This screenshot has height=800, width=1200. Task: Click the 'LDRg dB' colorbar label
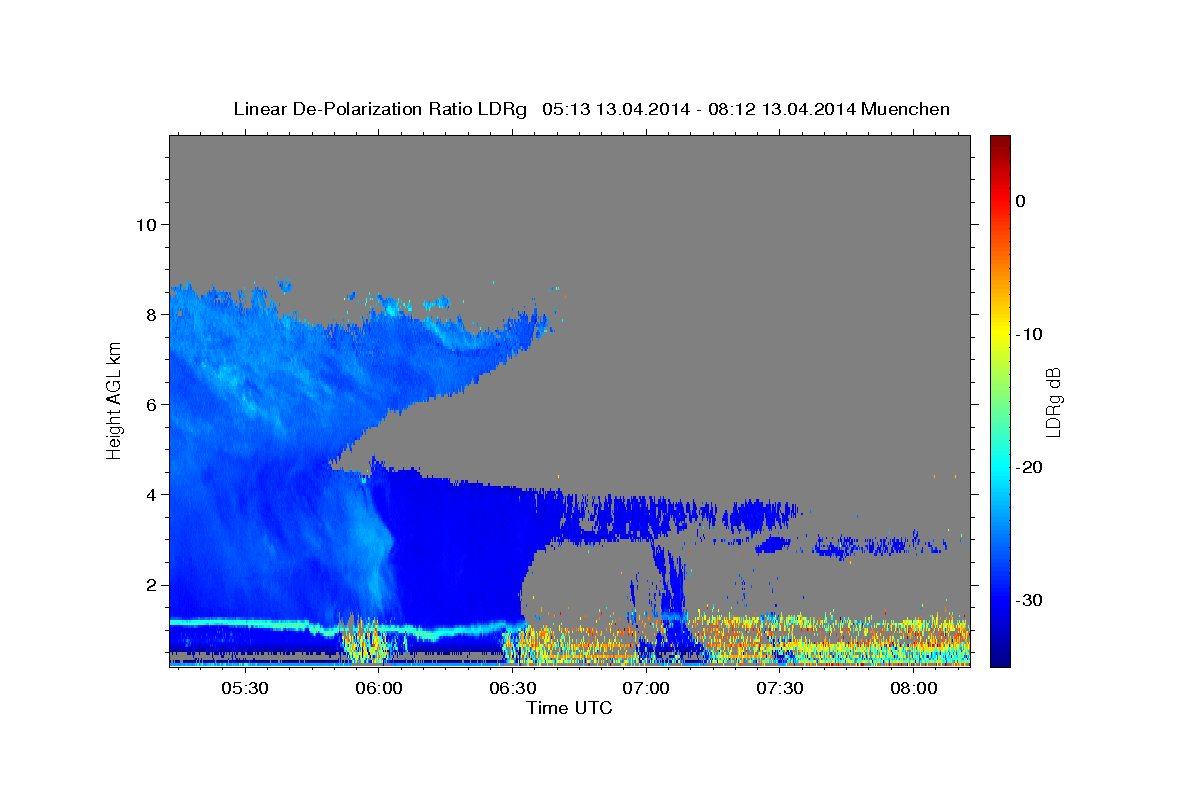tap(1052, 401)
